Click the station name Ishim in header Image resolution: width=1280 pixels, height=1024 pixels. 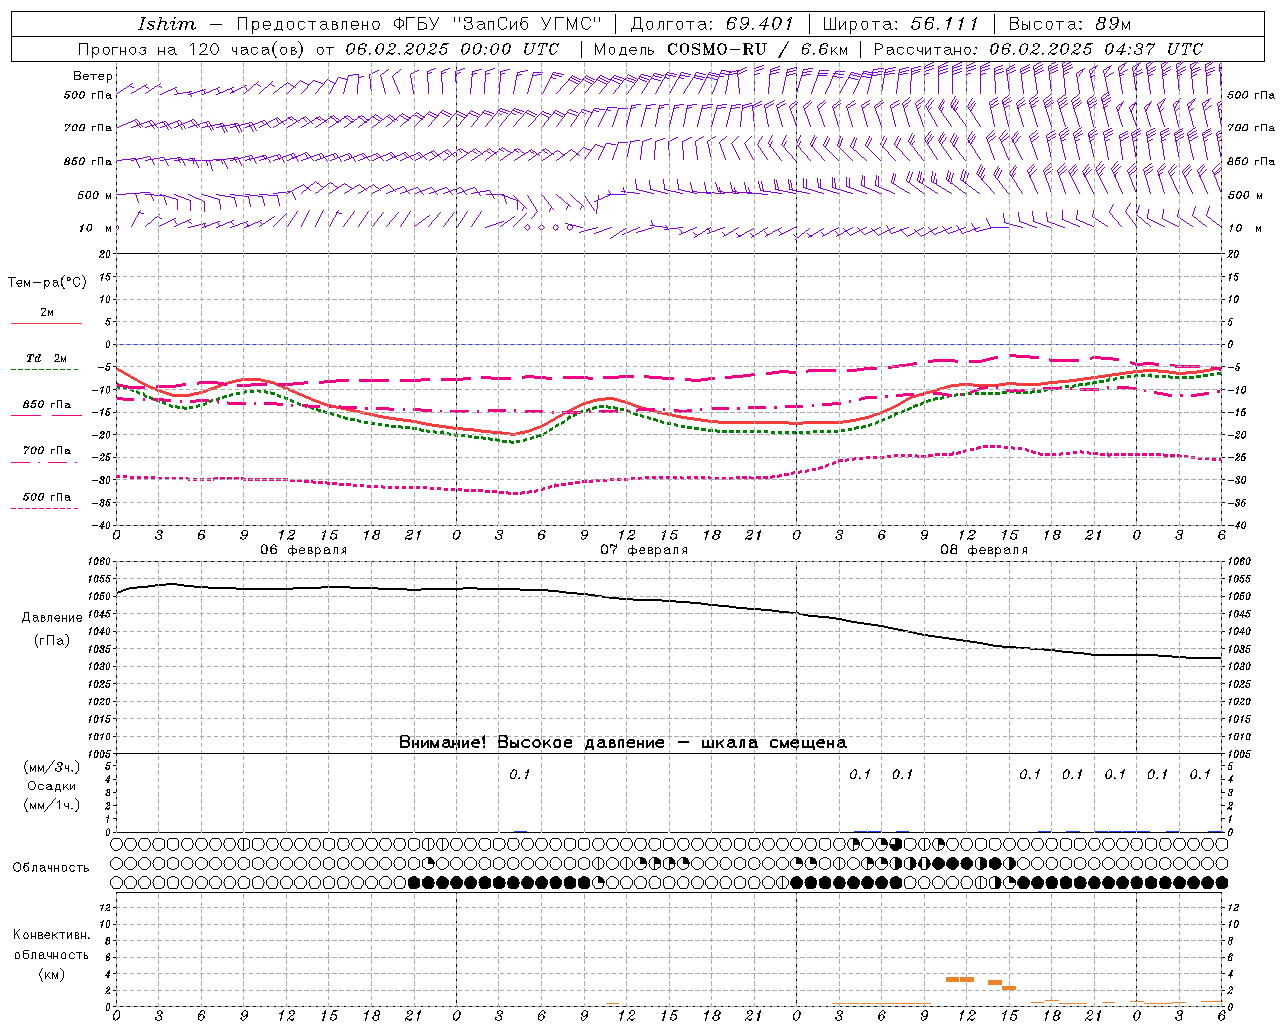[x=167, y=24]
